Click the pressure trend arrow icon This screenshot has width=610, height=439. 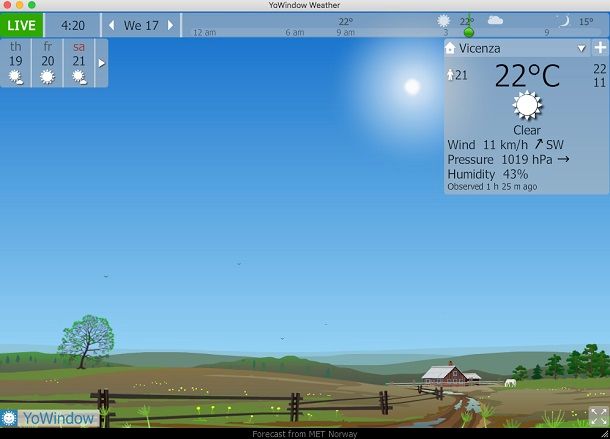pyautogui.click(x=563, y=159)
